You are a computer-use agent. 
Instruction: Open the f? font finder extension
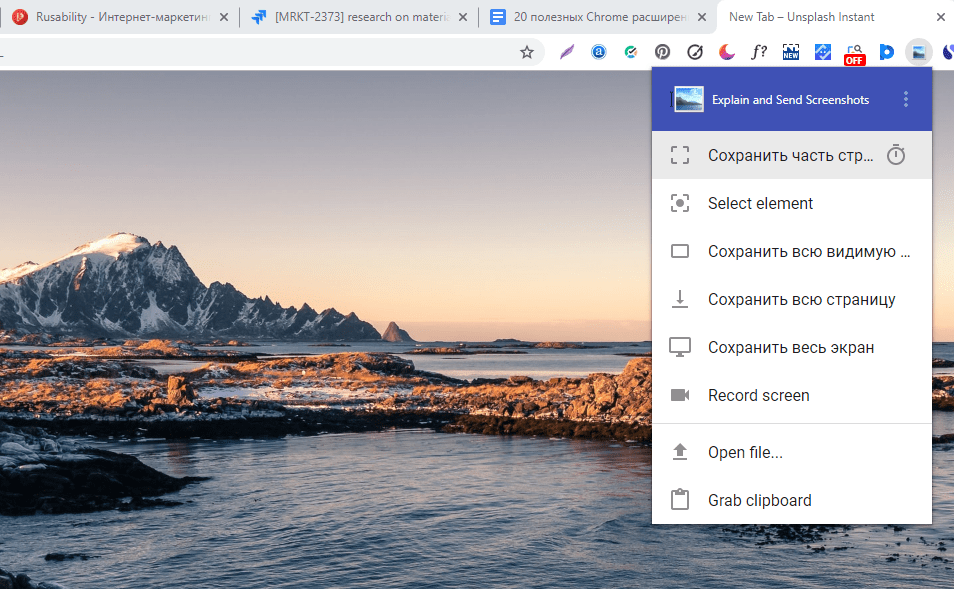pyautogui.click(x=759, y=52)
